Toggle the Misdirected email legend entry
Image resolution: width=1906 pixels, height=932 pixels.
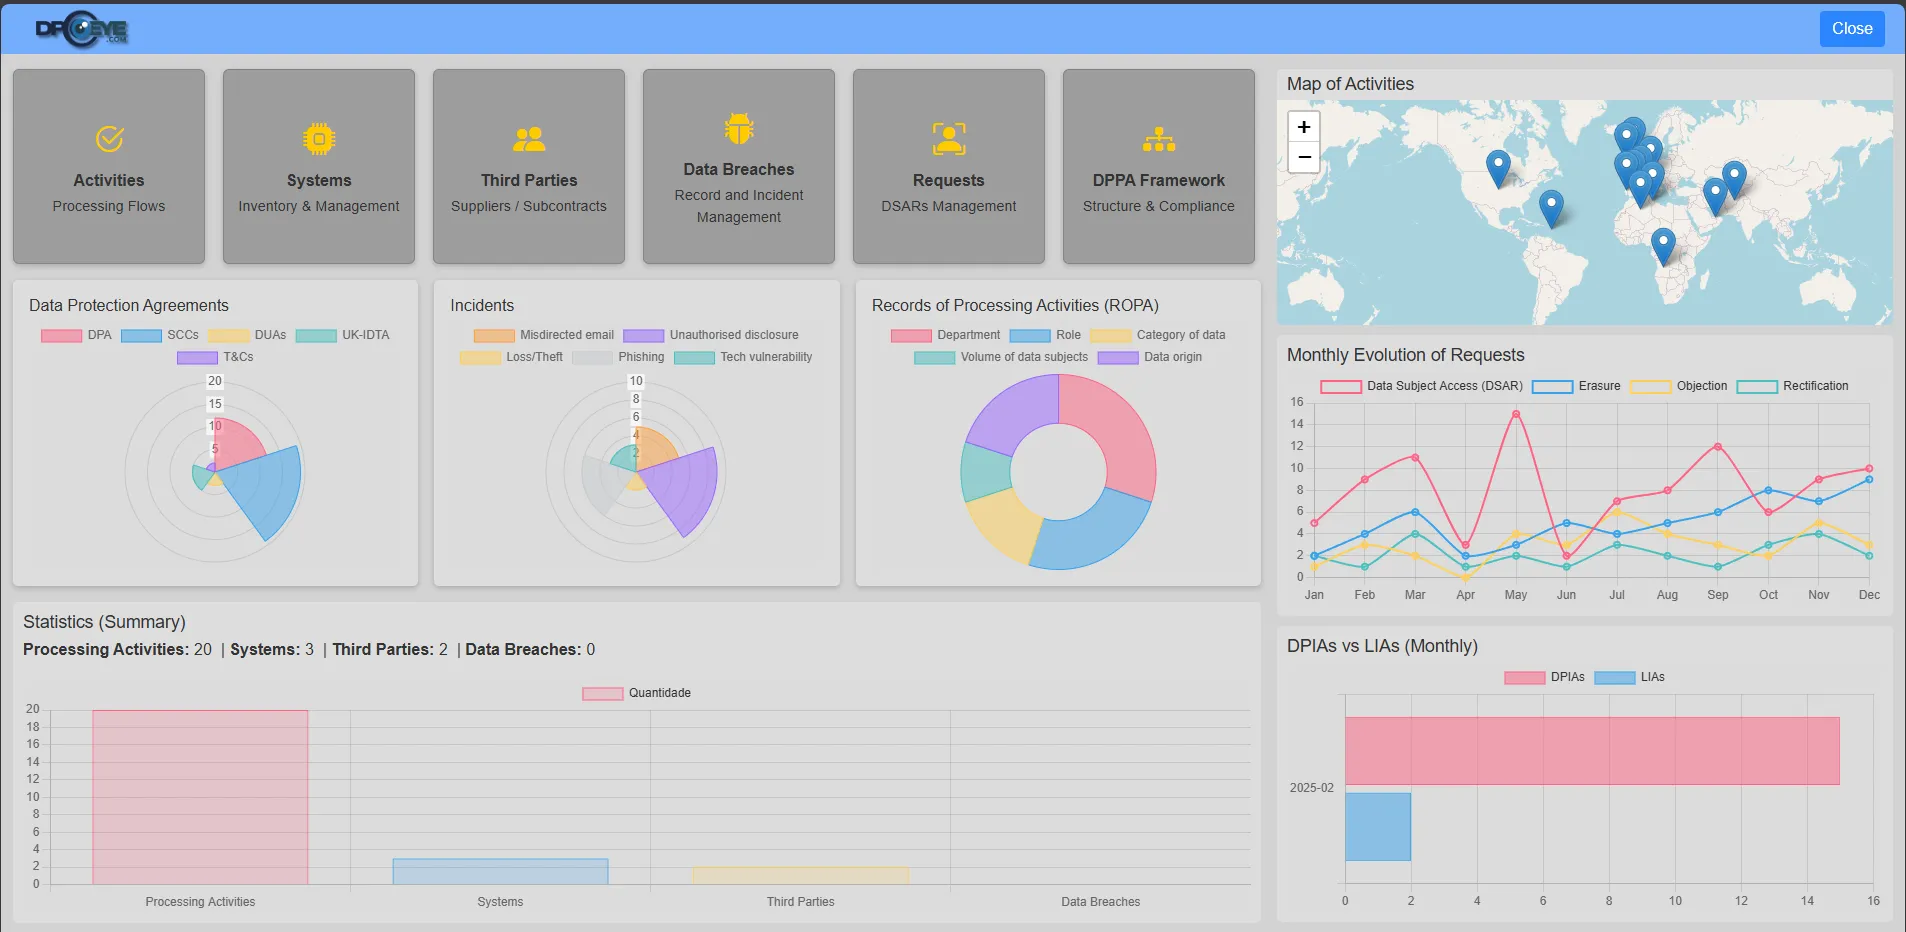click(x=495, y=335)
